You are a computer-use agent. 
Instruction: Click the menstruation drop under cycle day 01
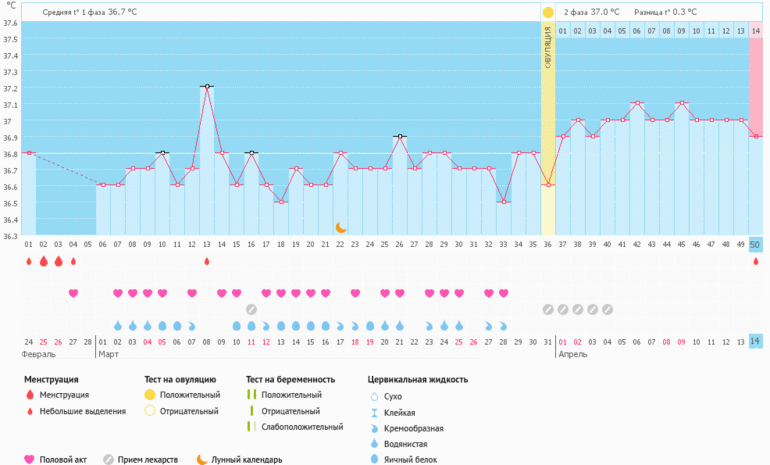pyautogui.click(x=28, y=262)
